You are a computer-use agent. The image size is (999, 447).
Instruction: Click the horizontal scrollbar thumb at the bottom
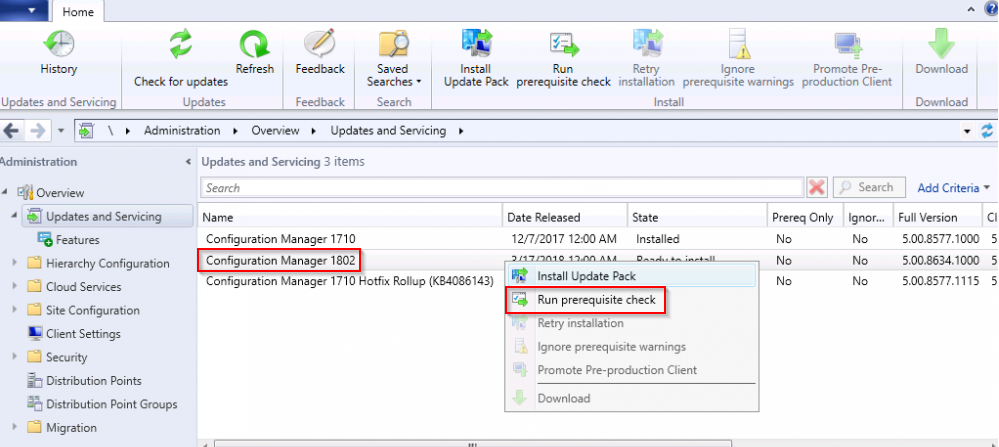pyautogui.click(x=473, y=444)
